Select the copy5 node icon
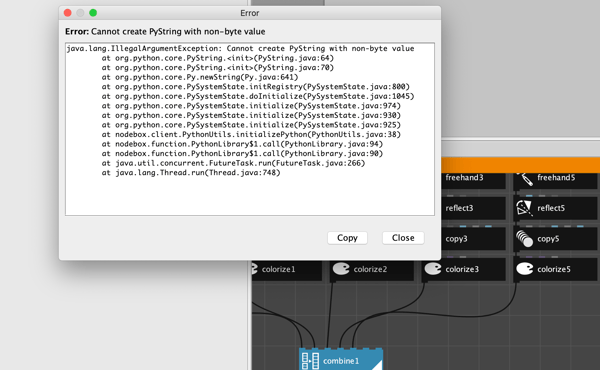 (524, 238)
